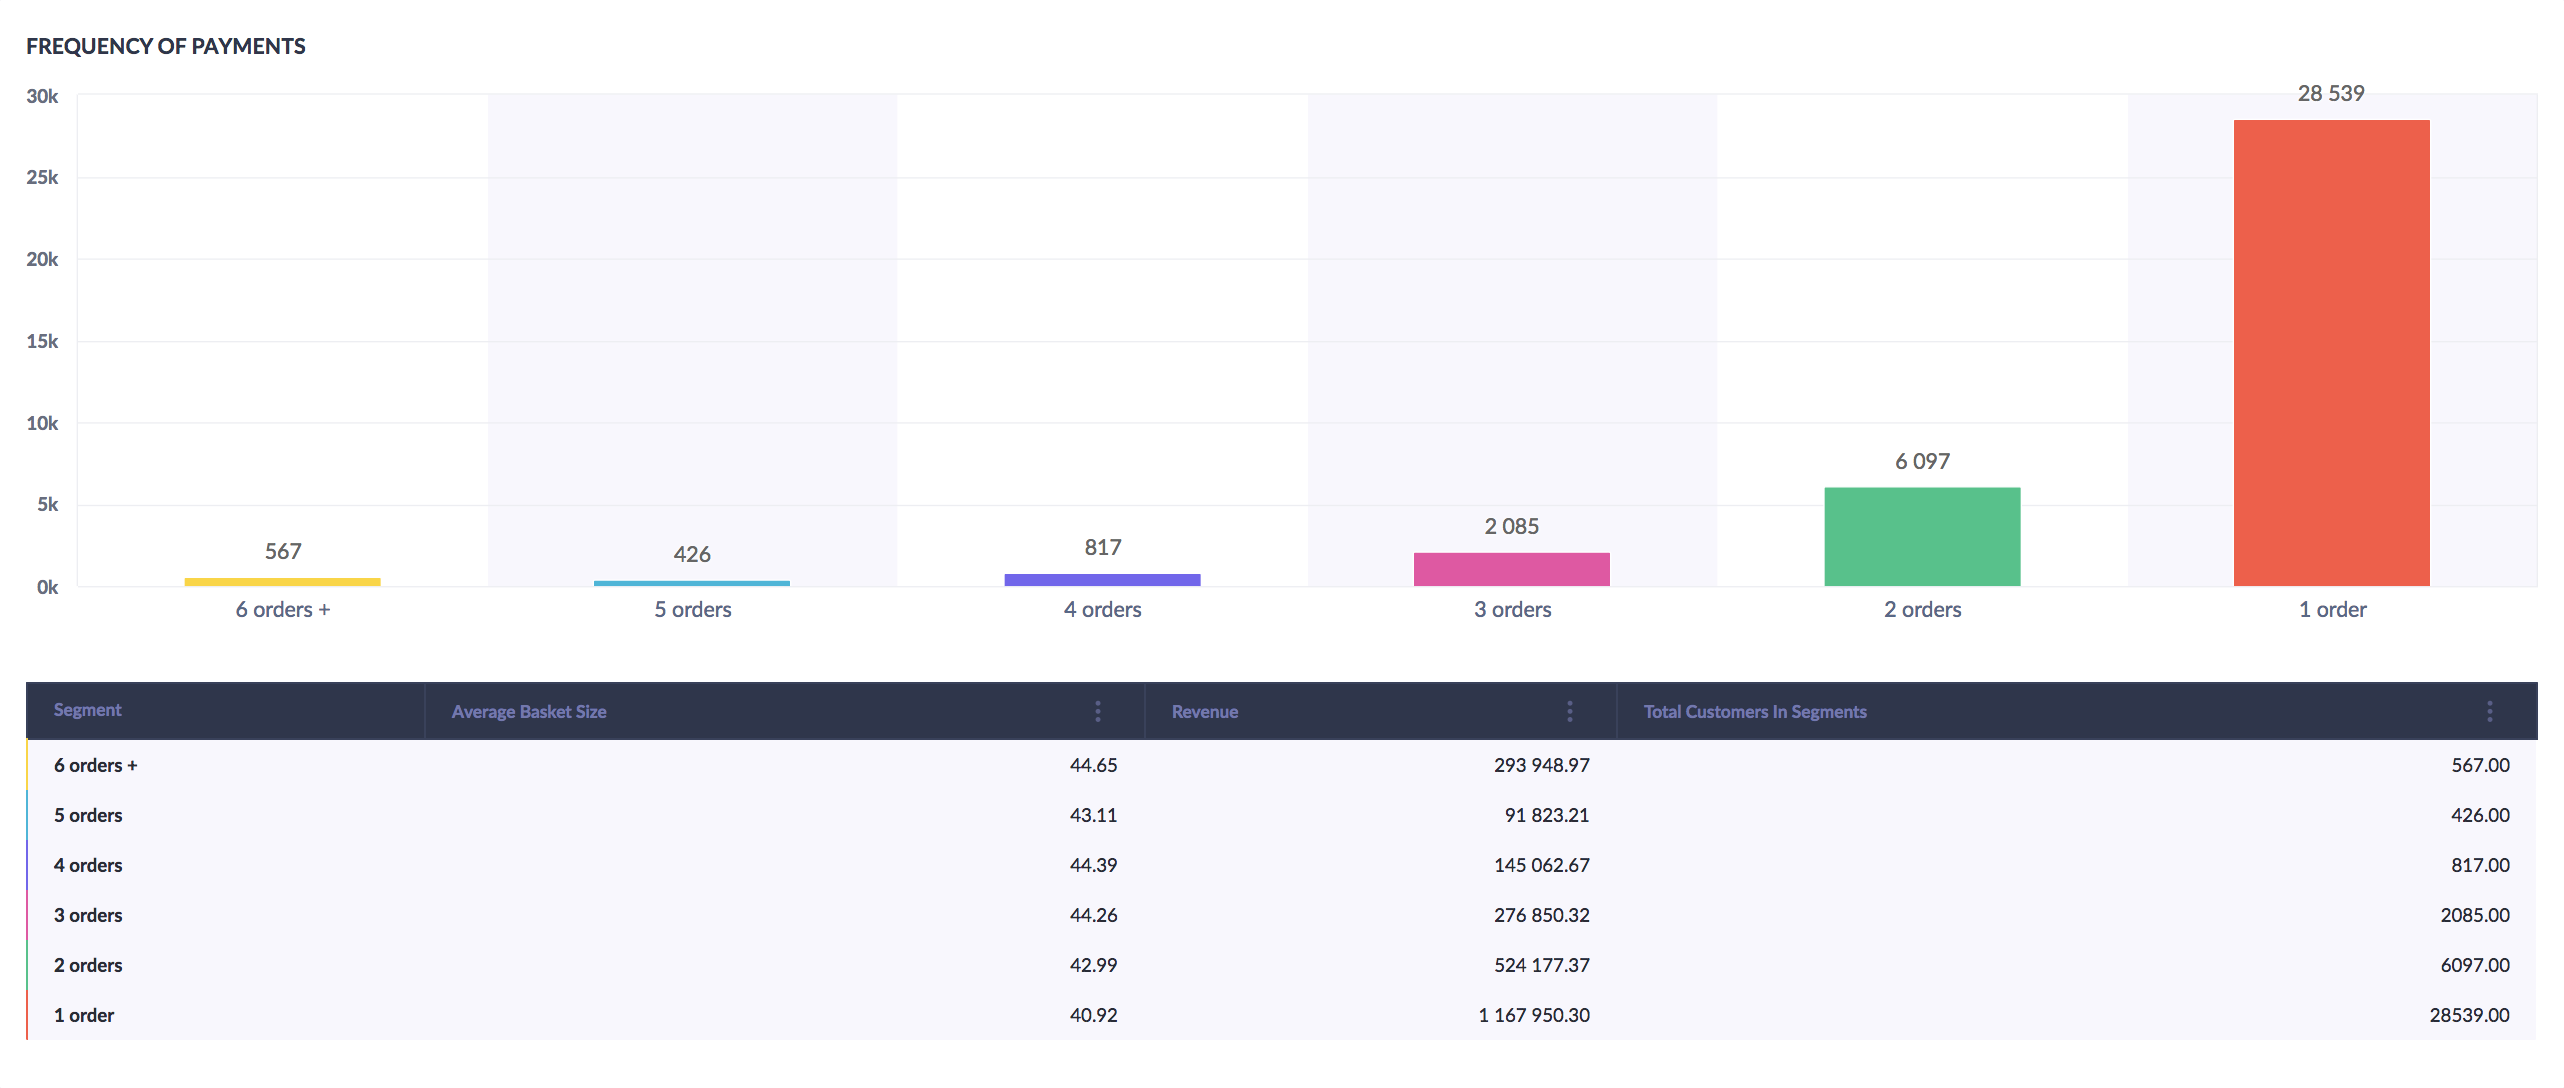This screenshot has height=1088, width=2564.
Task: Click the '4 orders' axis label
Action: point(1102,609)
